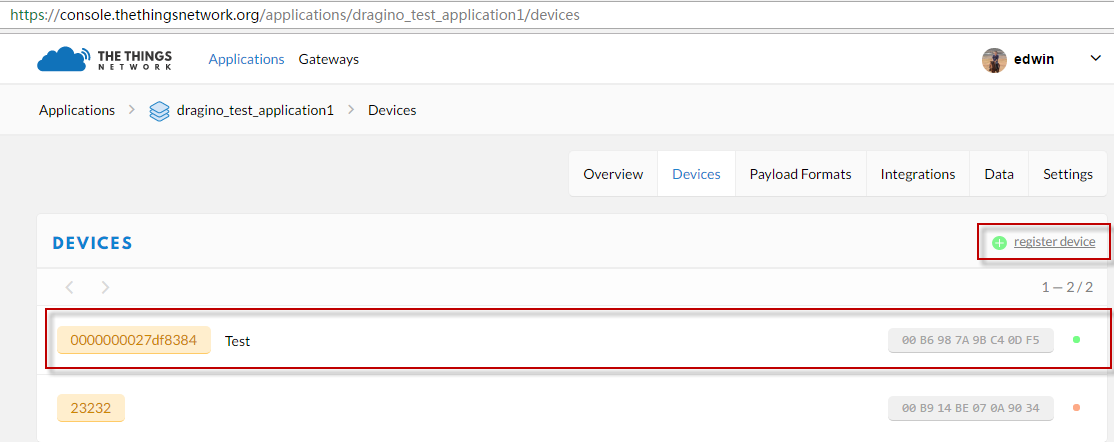This screenshot has height=442, width=1114.
Task: Switch to the Integrations tab
Action: [918, 174]
